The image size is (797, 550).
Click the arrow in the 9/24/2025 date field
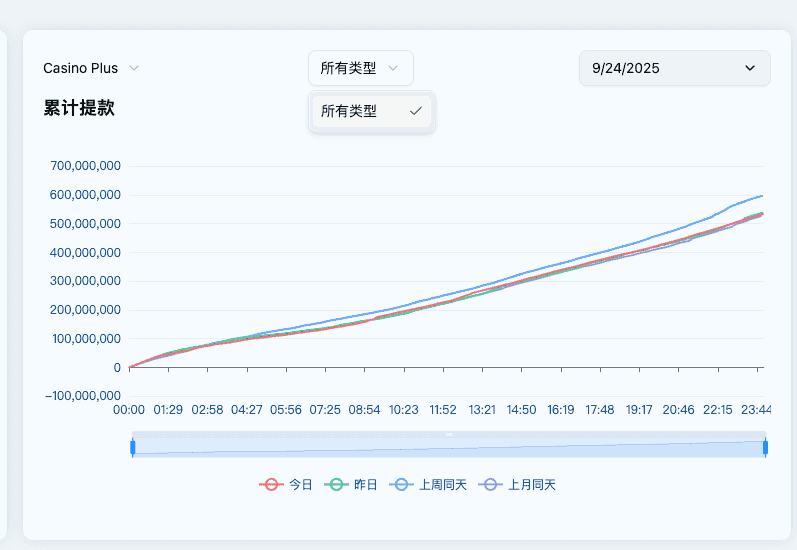pos(750,68)
